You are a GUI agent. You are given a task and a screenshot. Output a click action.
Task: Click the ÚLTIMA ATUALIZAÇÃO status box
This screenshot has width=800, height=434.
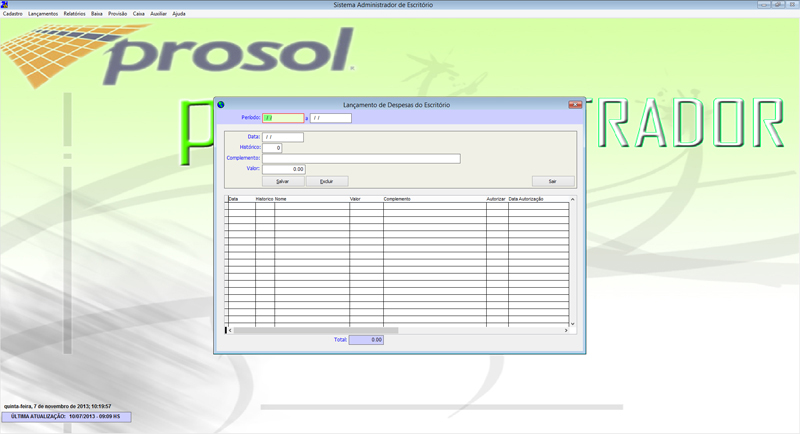click(66, 417)
